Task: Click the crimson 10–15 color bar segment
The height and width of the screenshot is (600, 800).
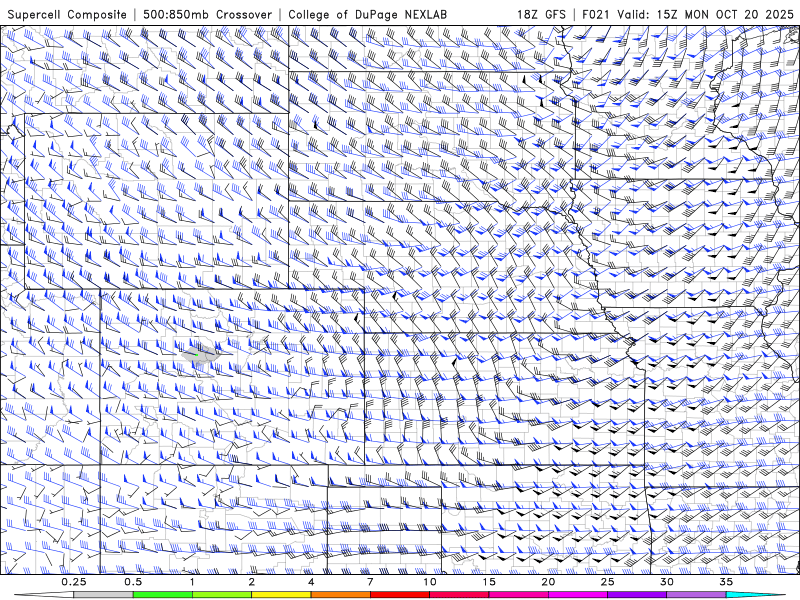Action: tap(459, 595)
